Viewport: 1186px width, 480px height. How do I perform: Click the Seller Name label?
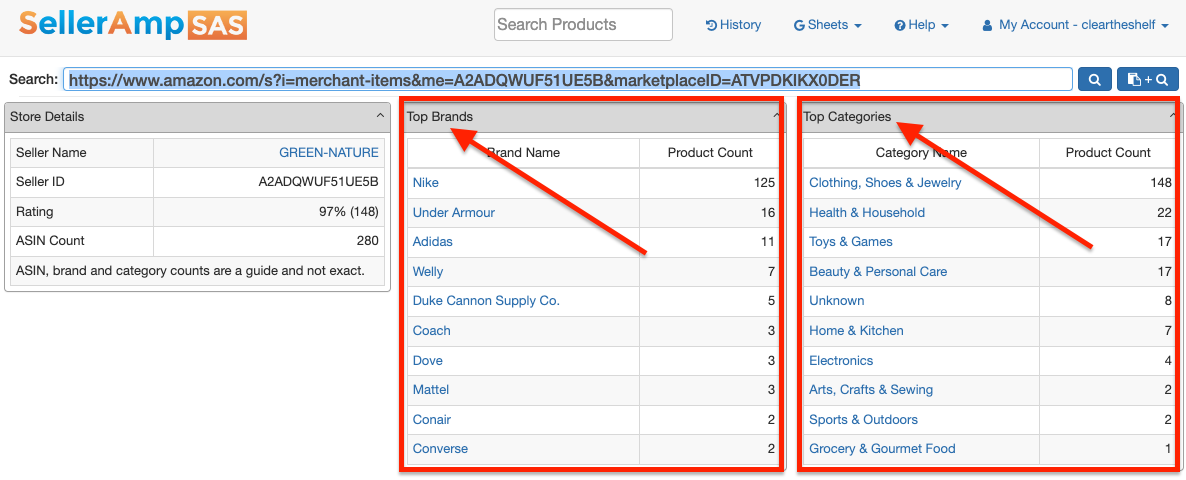point(51,153)
